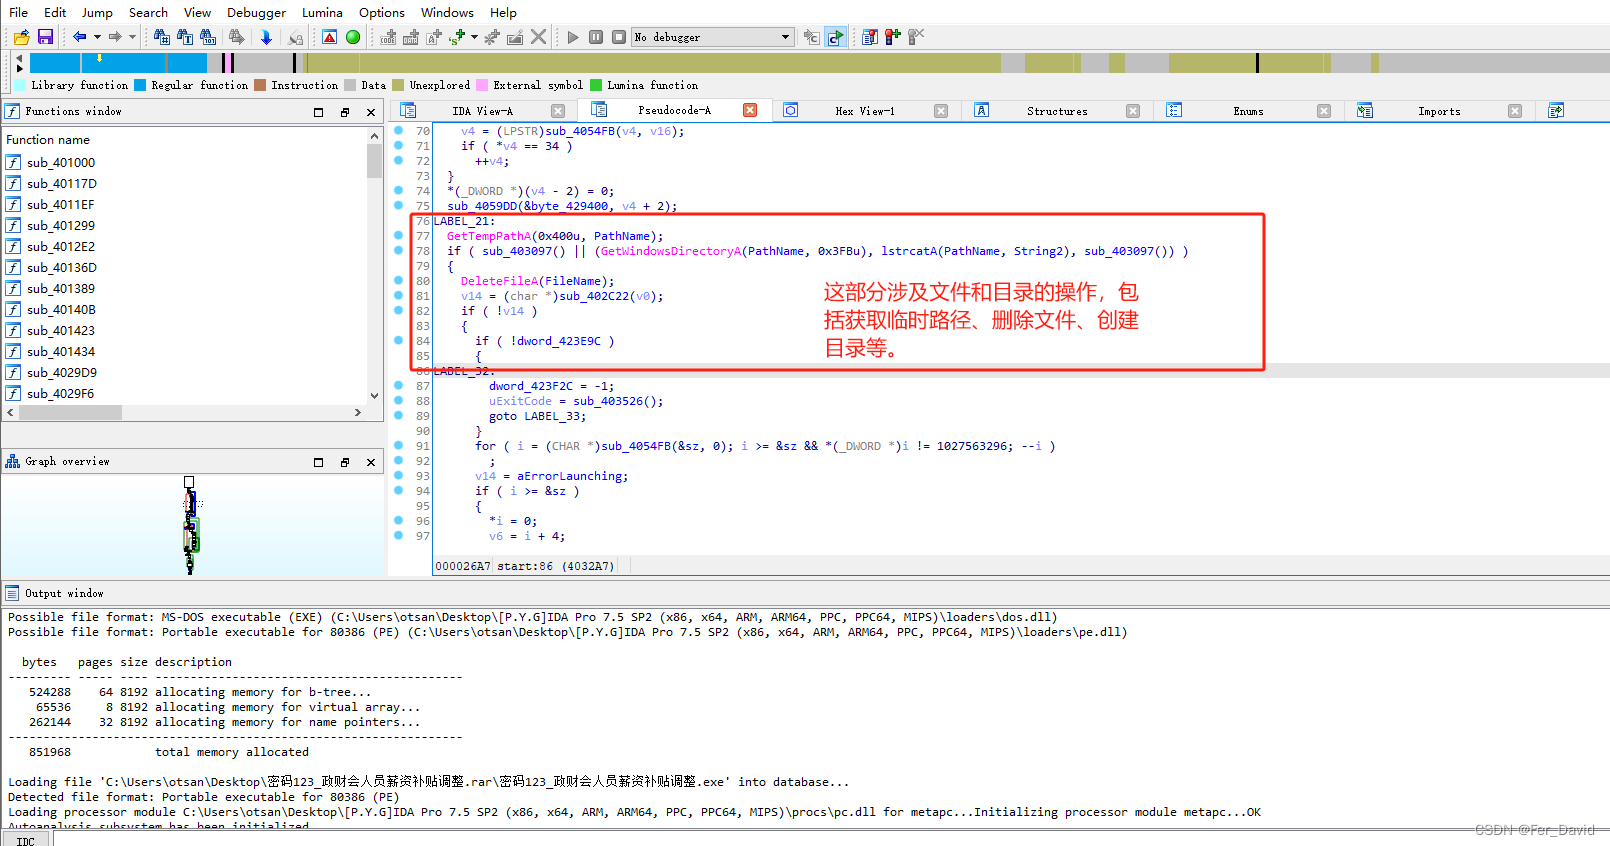Open the No debugger combo box
Viewport: 1610px width, 846px height.
(713, 37)
